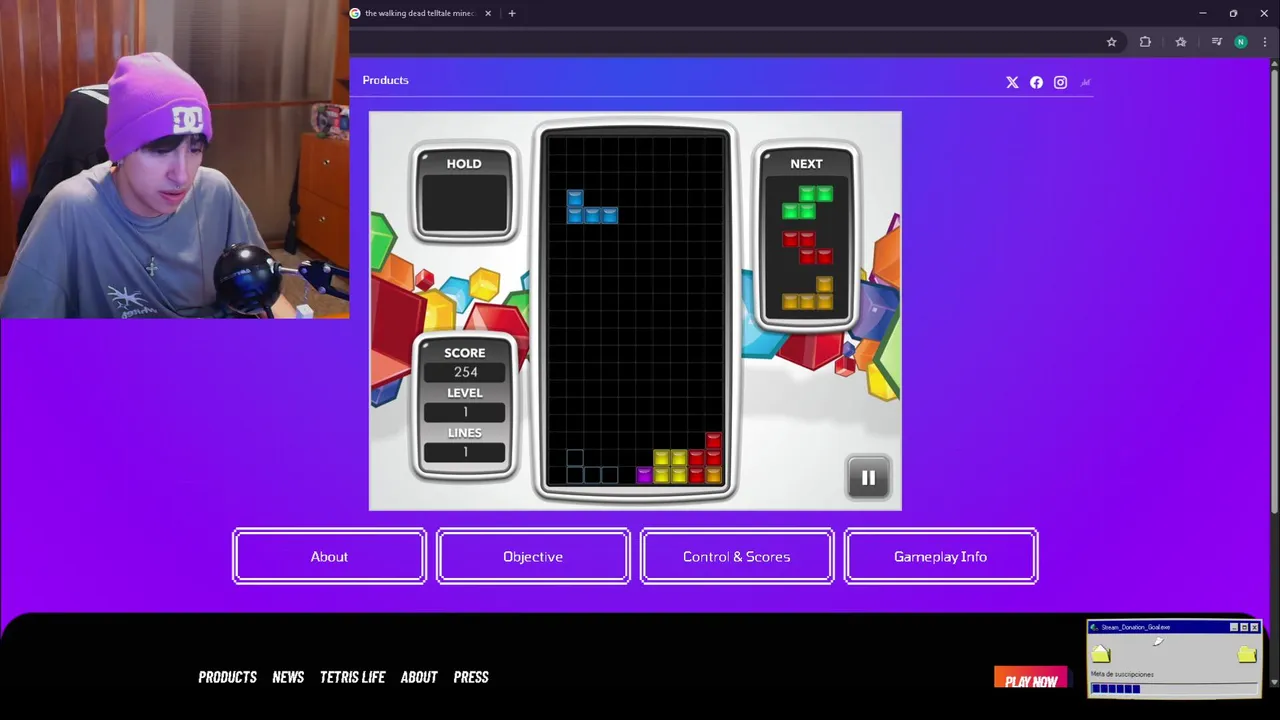The width and height of the screenshot is (1280, 720).
Task: Open the green N profile avatar
Action: (1241, 42)
